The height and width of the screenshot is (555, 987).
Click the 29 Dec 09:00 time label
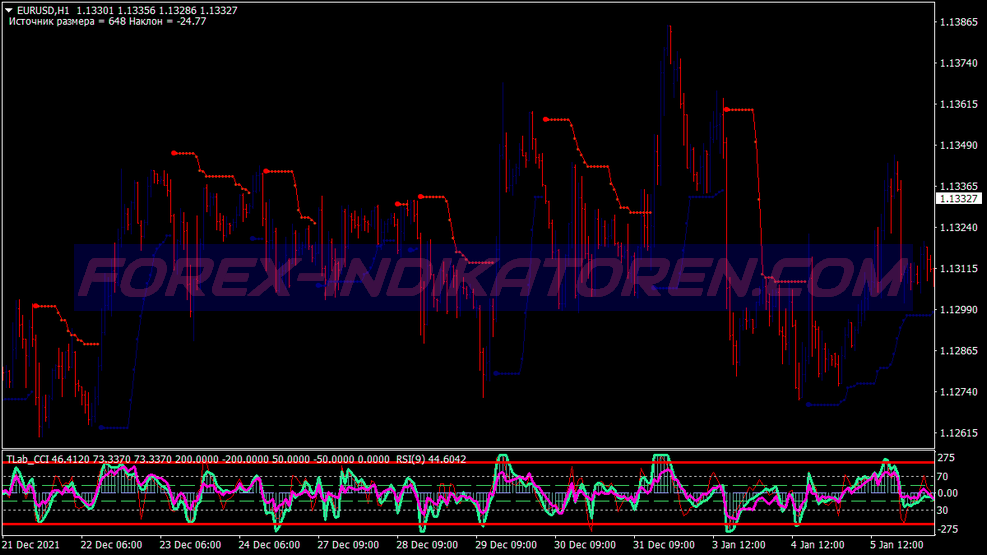click(x=506, y=545)
